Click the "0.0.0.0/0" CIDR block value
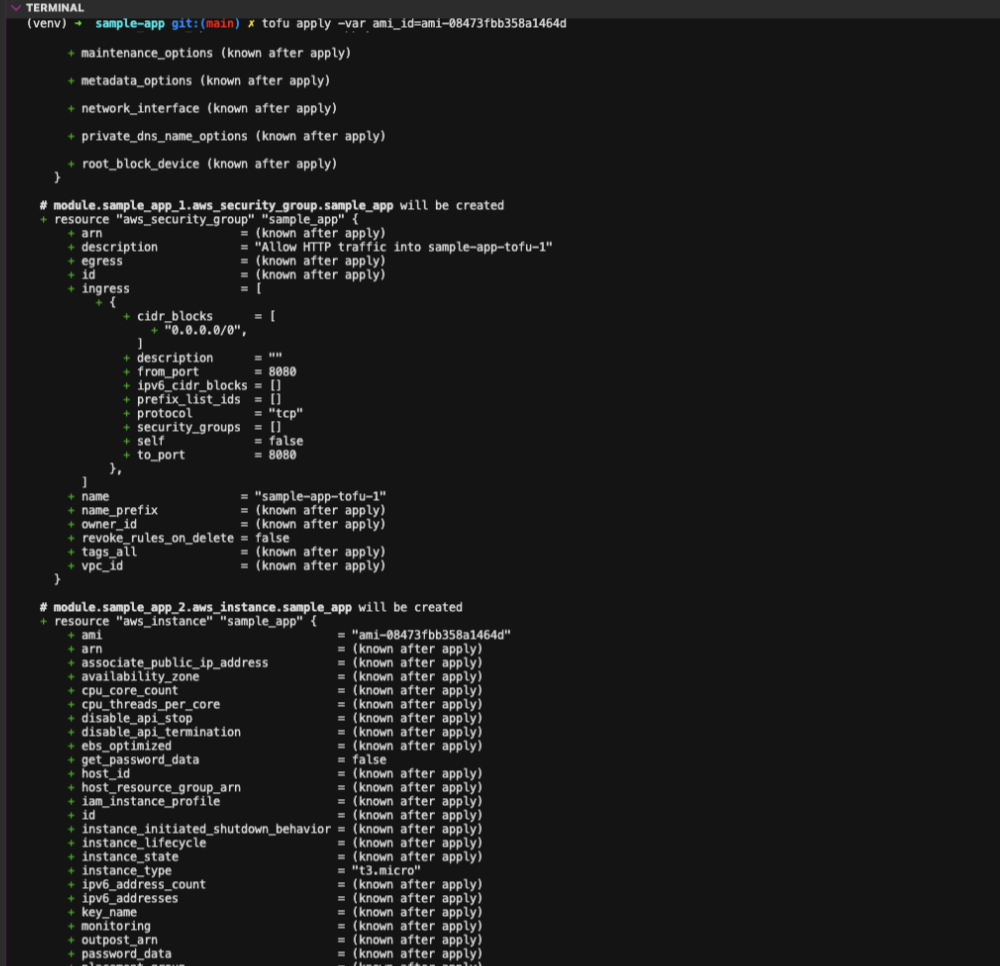1000x966 pixels. pos(205,330)
